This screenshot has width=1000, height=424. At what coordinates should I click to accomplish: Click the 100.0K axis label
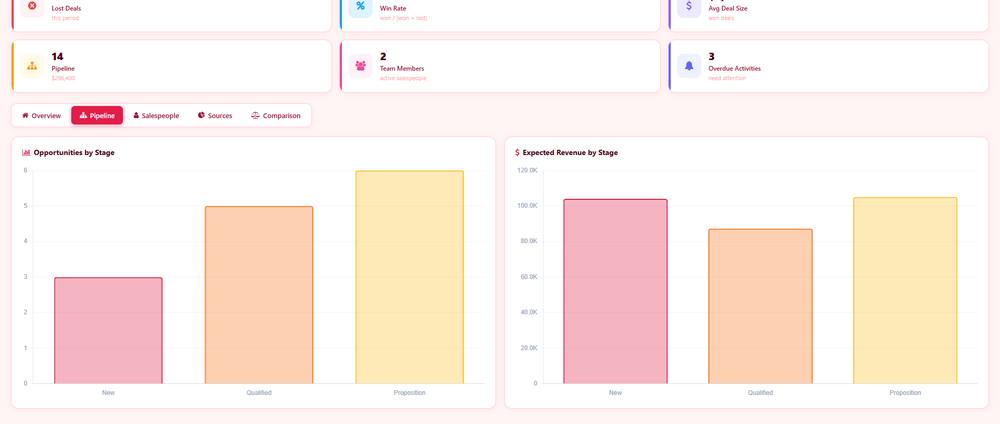coord(527,206)
